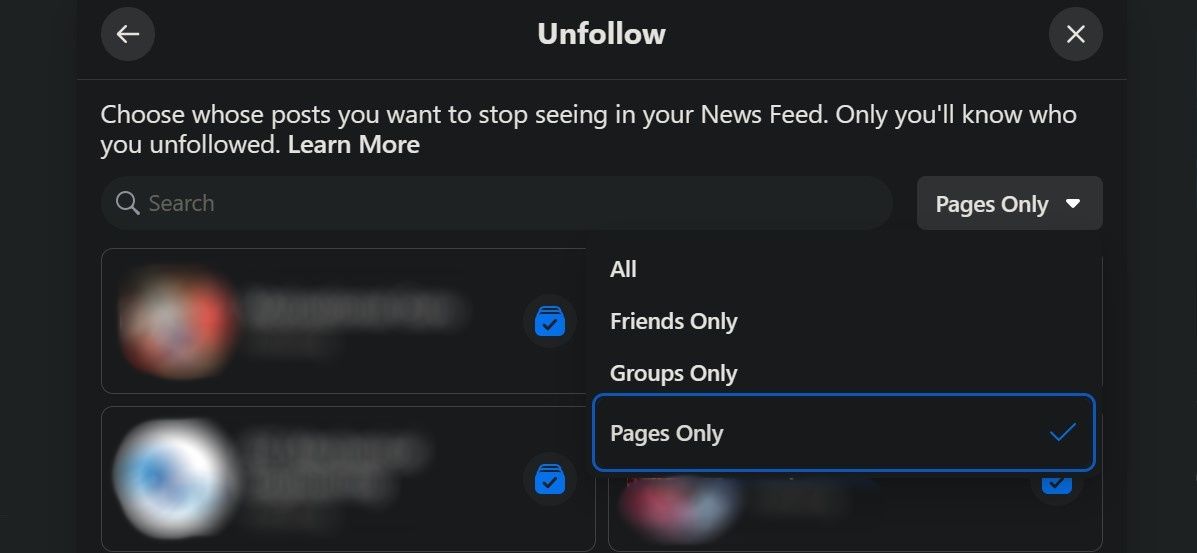Select the highlighted Pages Only option
1197x553 pixels.
tap(666, 433)
